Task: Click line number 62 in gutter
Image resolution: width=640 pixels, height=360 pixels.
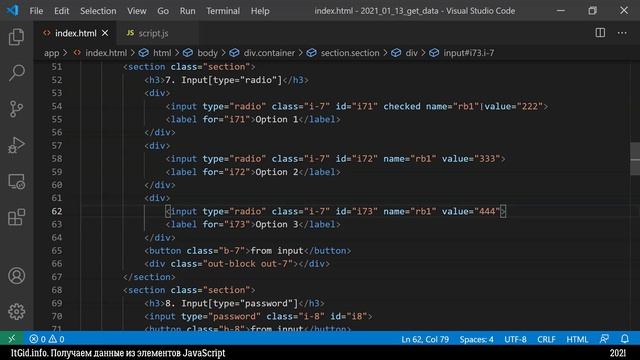Action: [x=57, y=211]
